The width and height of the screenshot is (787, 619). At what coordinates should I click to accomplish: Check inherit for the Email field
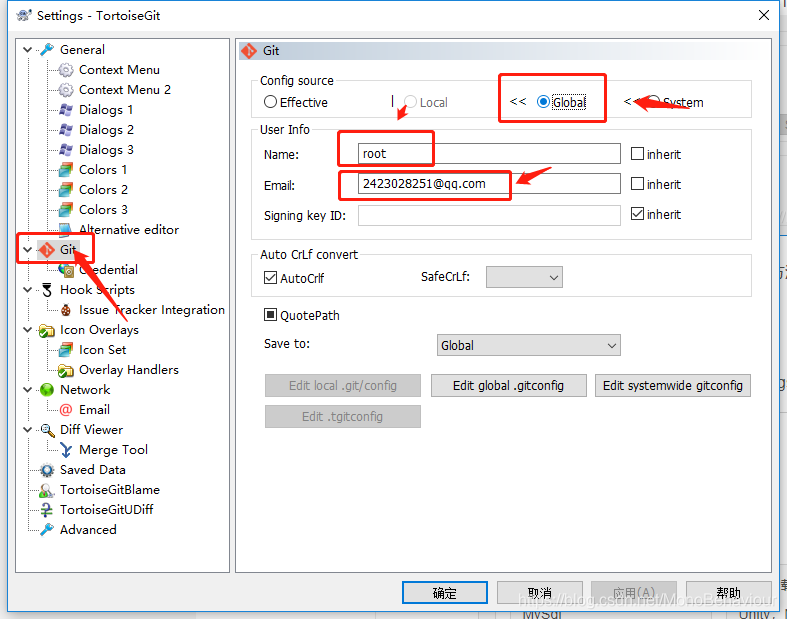[637, 184]
